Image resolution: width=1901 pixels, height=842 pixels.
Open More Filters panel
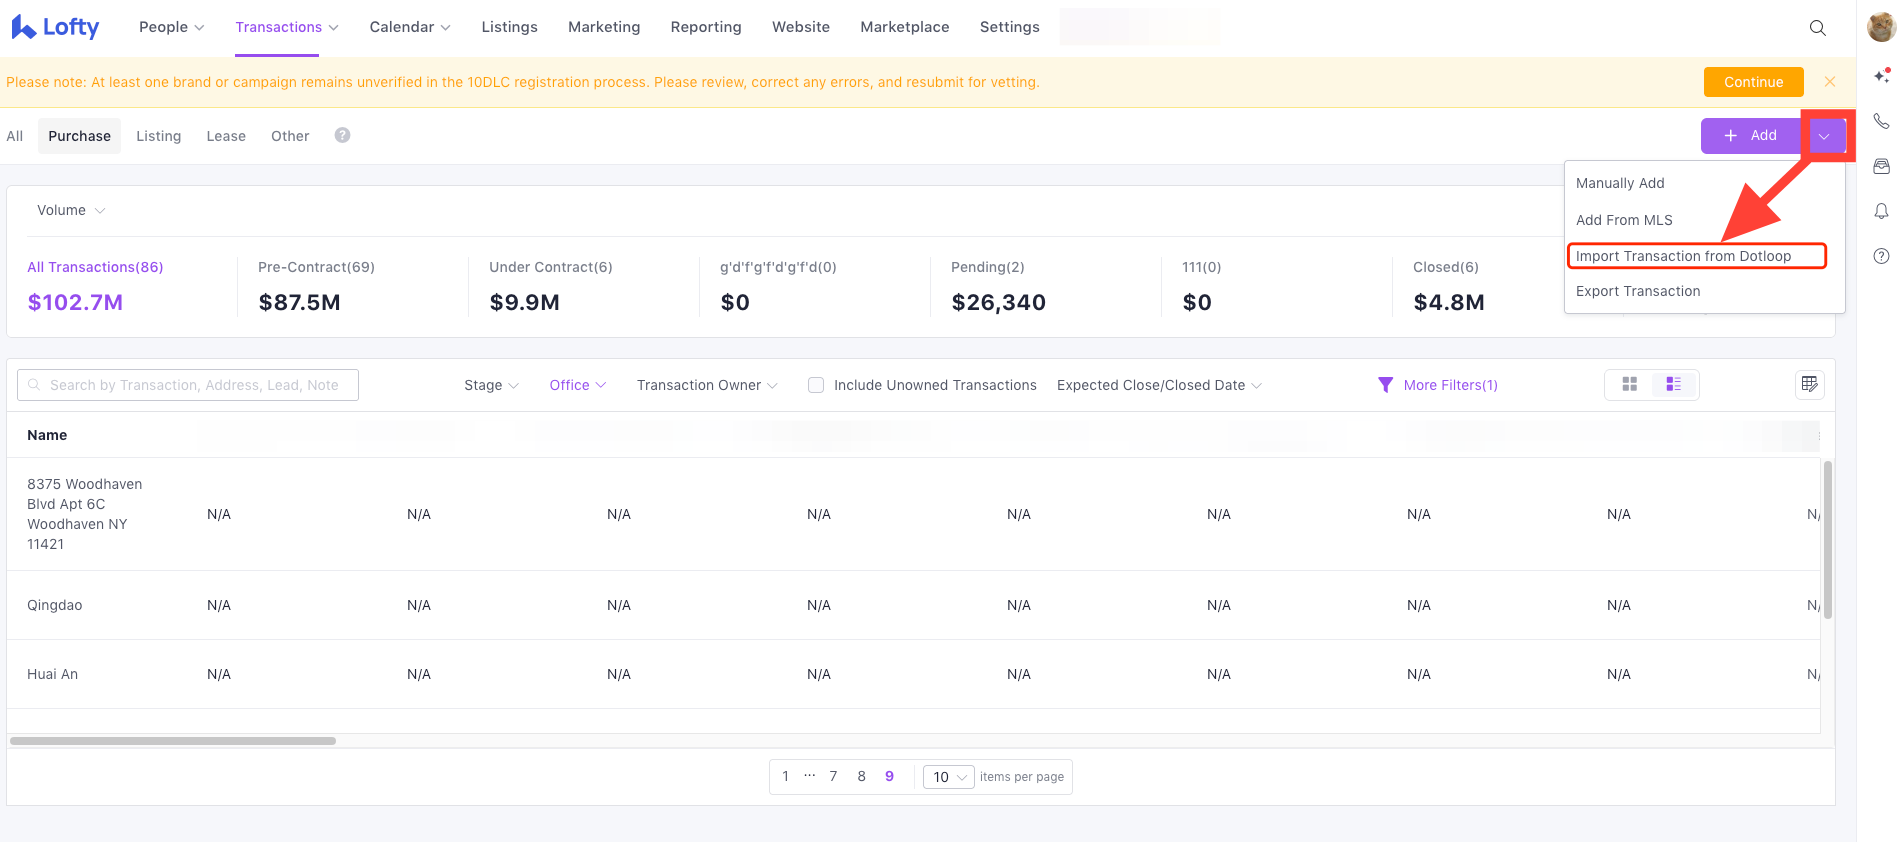1438,385
